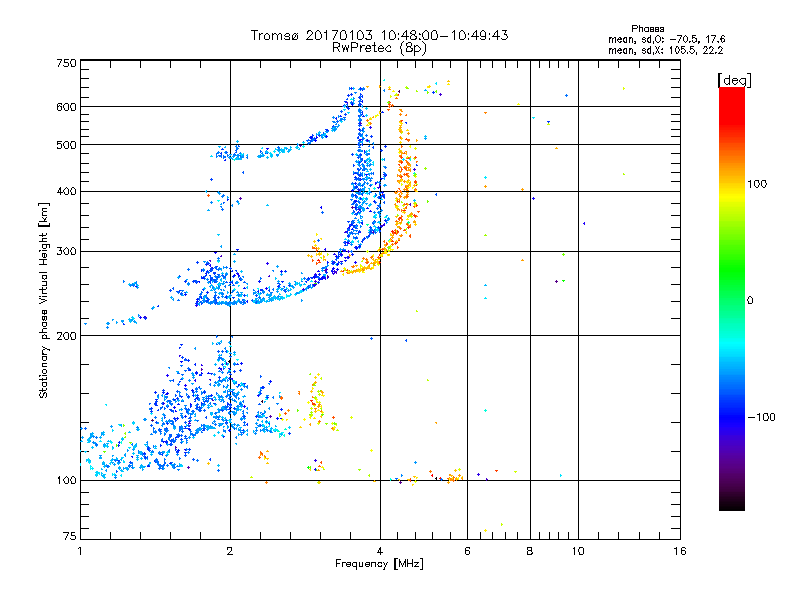Click the "mean, sd,O: -70.5, 17.6" line
The height and width of the screenshot is (600, 800).
tap(666, 39)
